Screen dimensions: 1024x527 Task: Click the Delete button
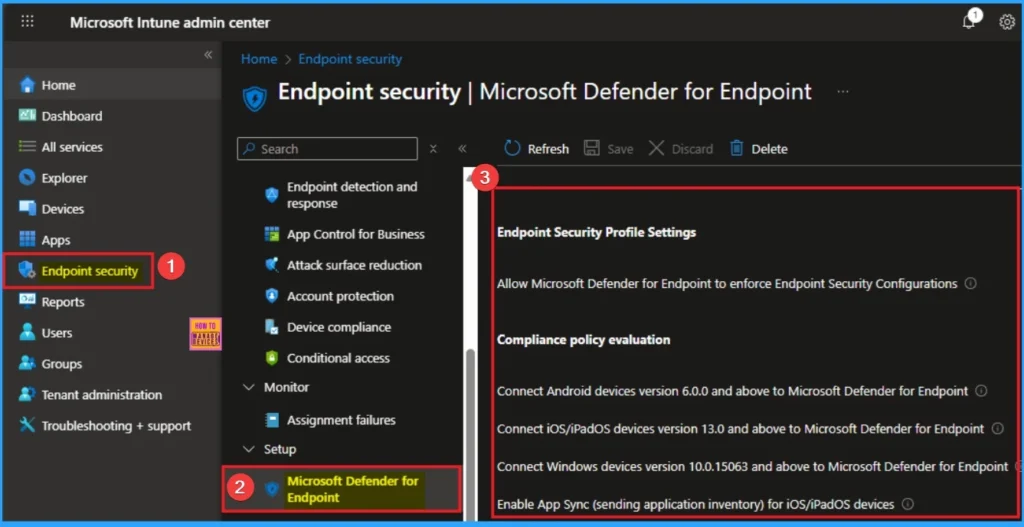point(758,149)
